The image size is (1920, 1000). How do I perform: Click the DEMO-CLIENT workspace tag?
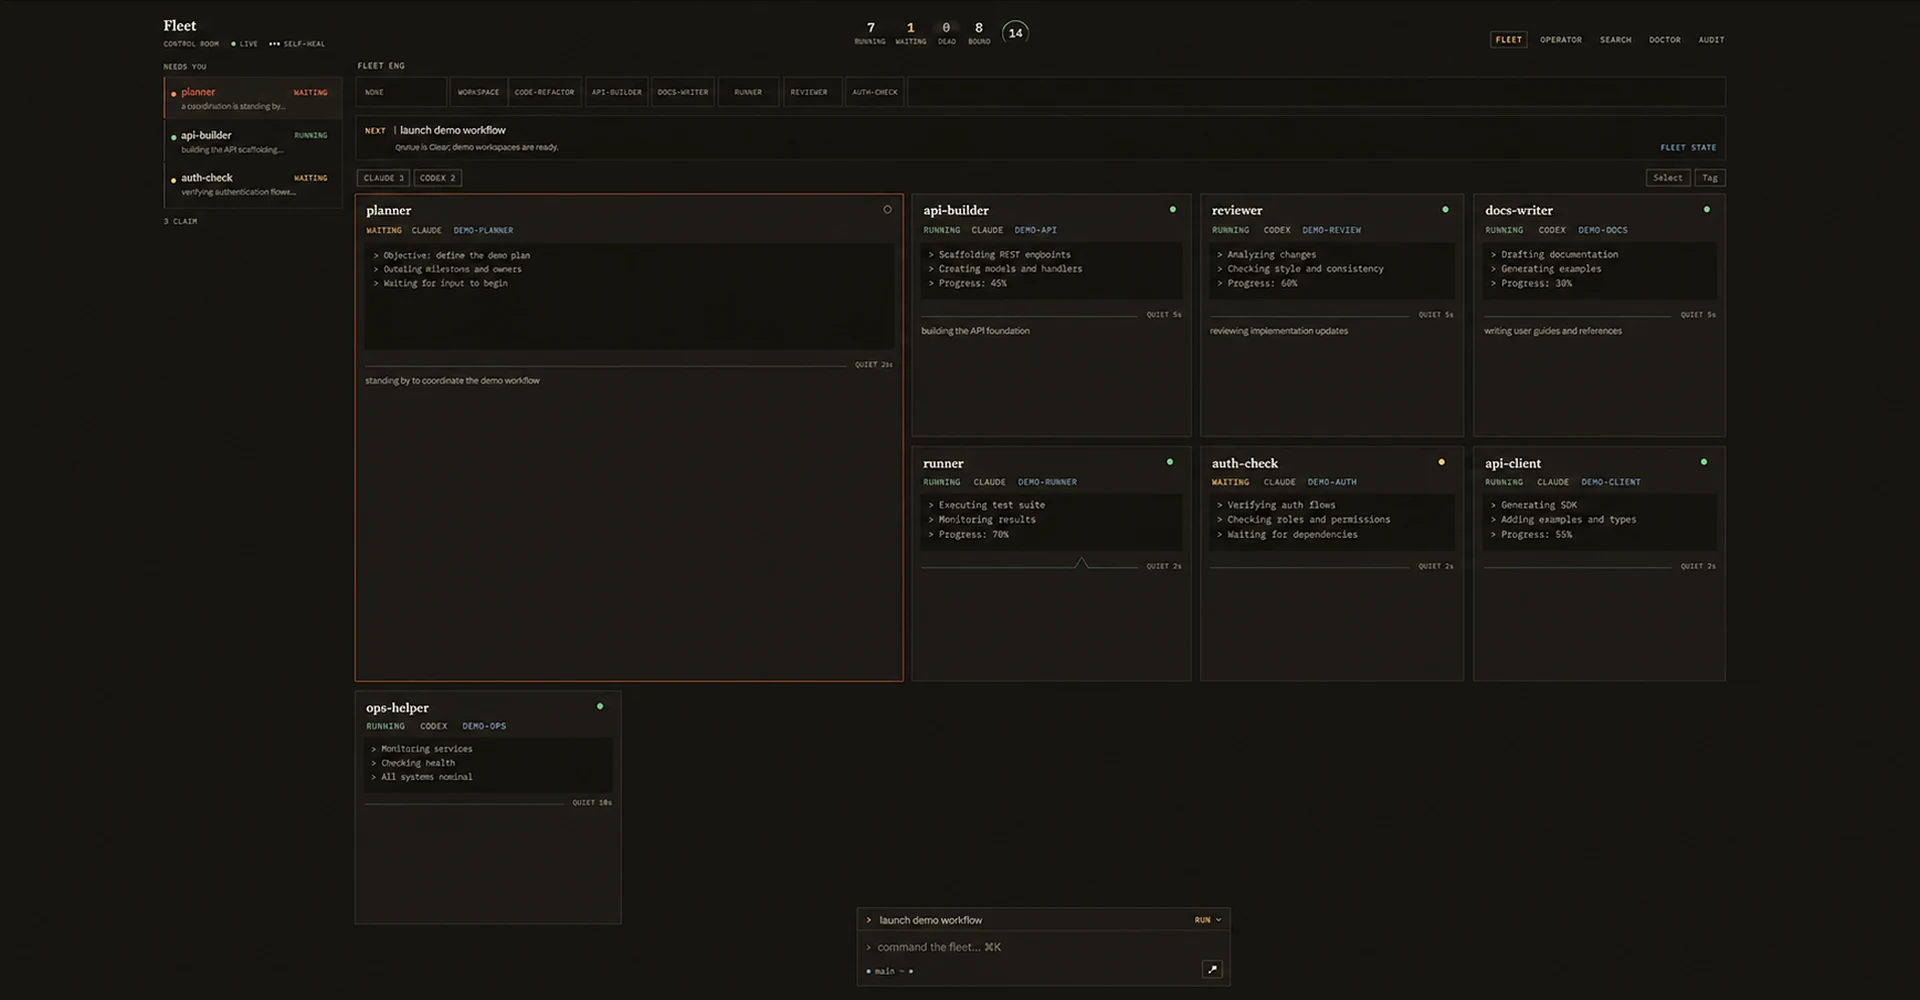click(1610, 483)
